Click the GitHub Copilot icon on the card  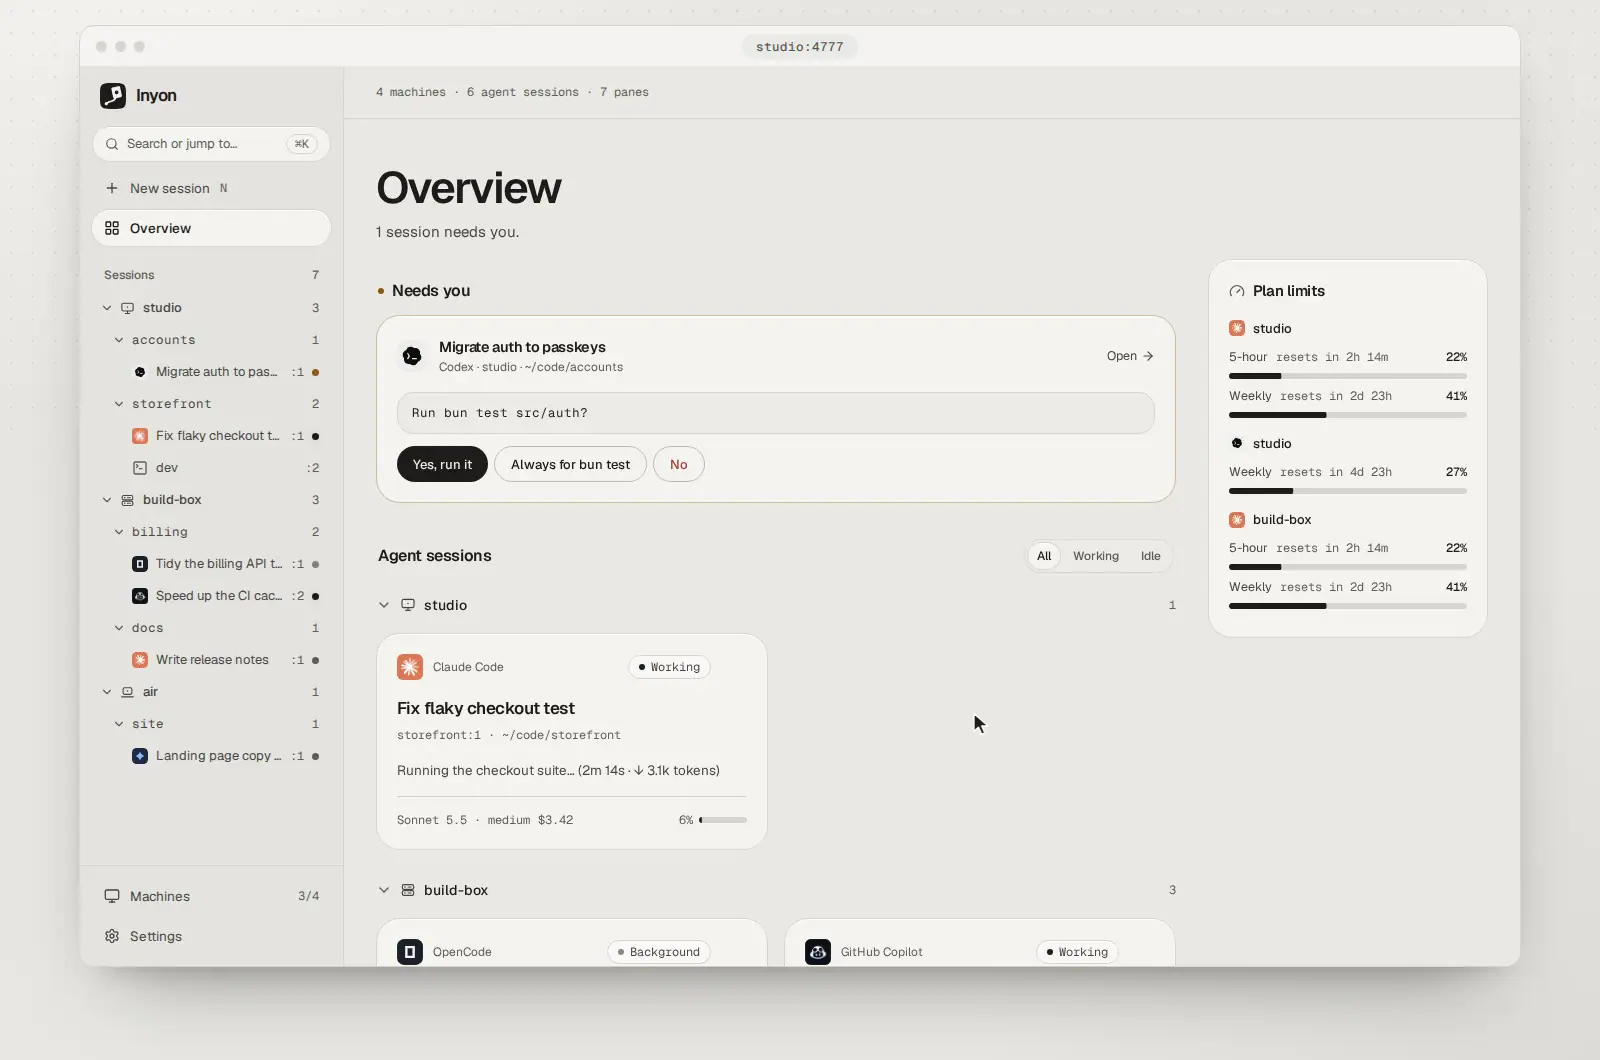tap(818, 952)
